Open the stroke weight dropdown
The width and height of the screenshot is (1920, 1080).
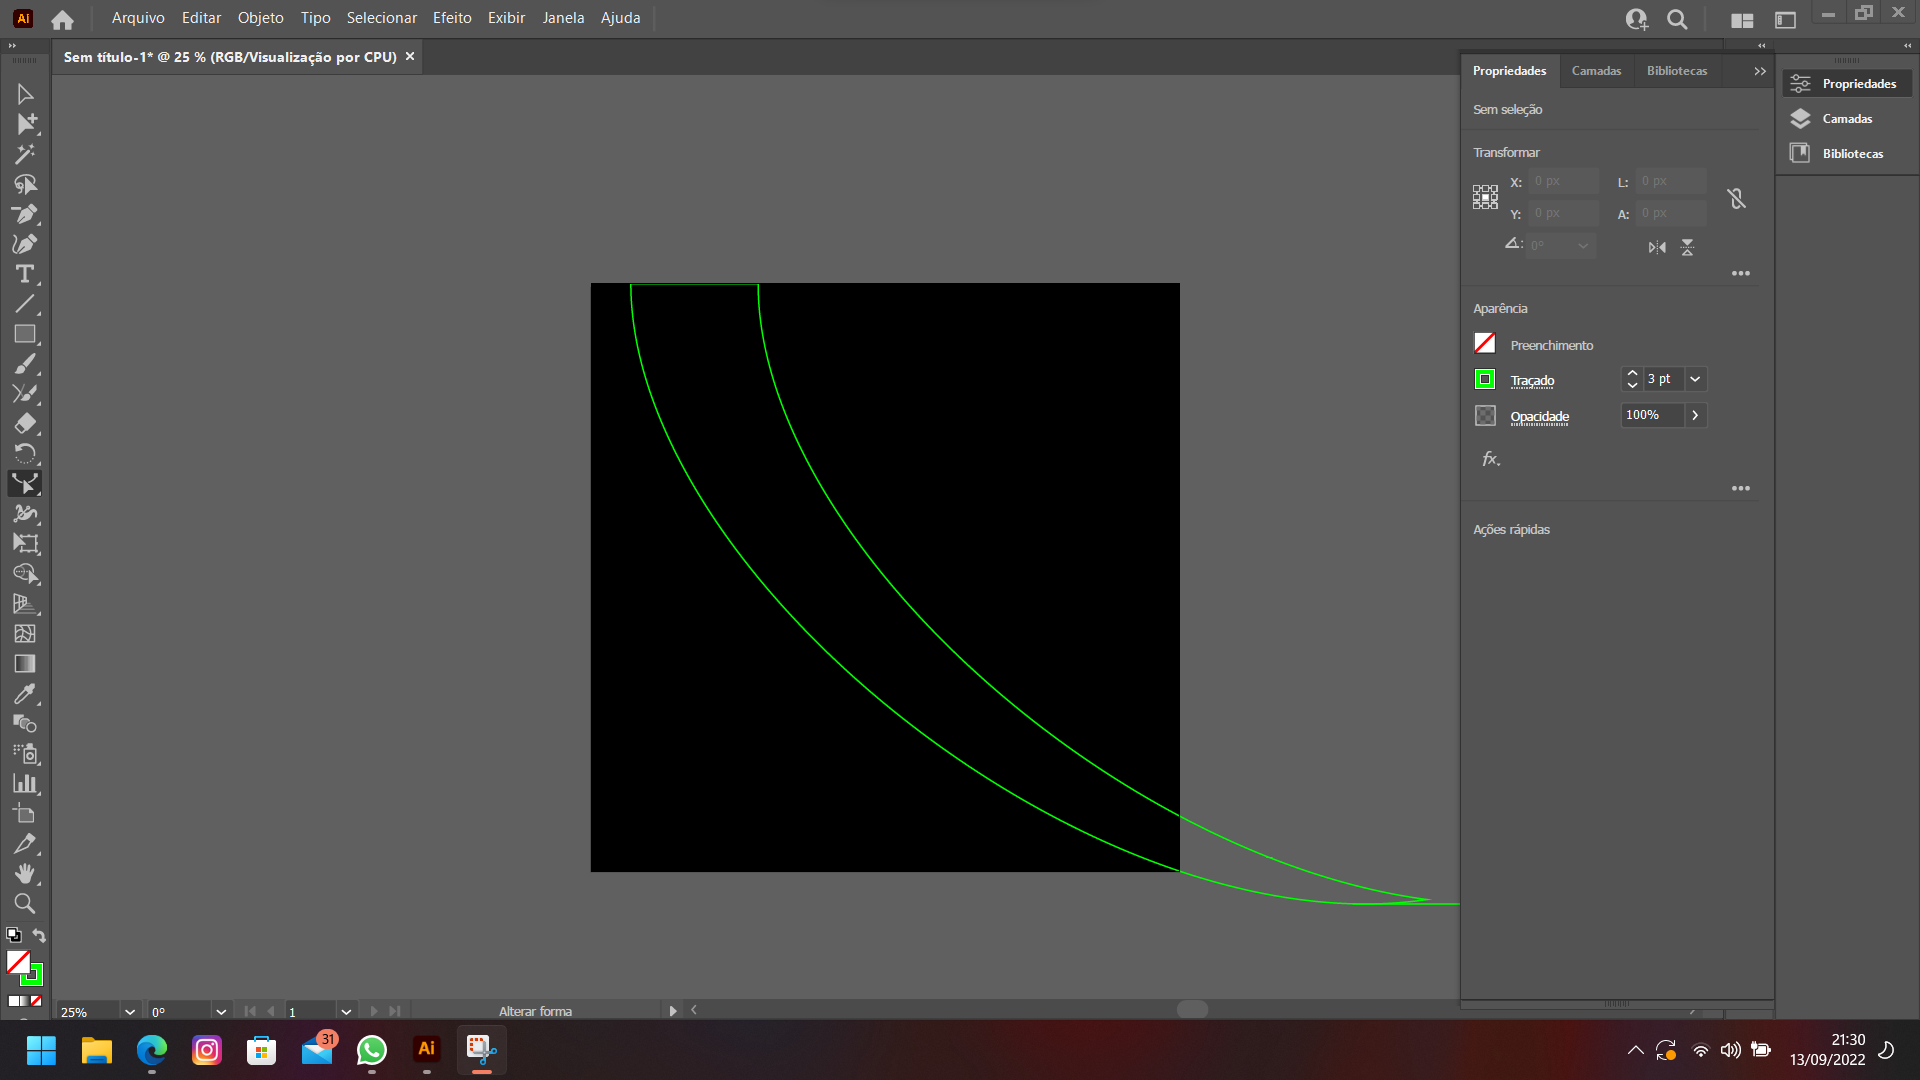click(1695, 379)
